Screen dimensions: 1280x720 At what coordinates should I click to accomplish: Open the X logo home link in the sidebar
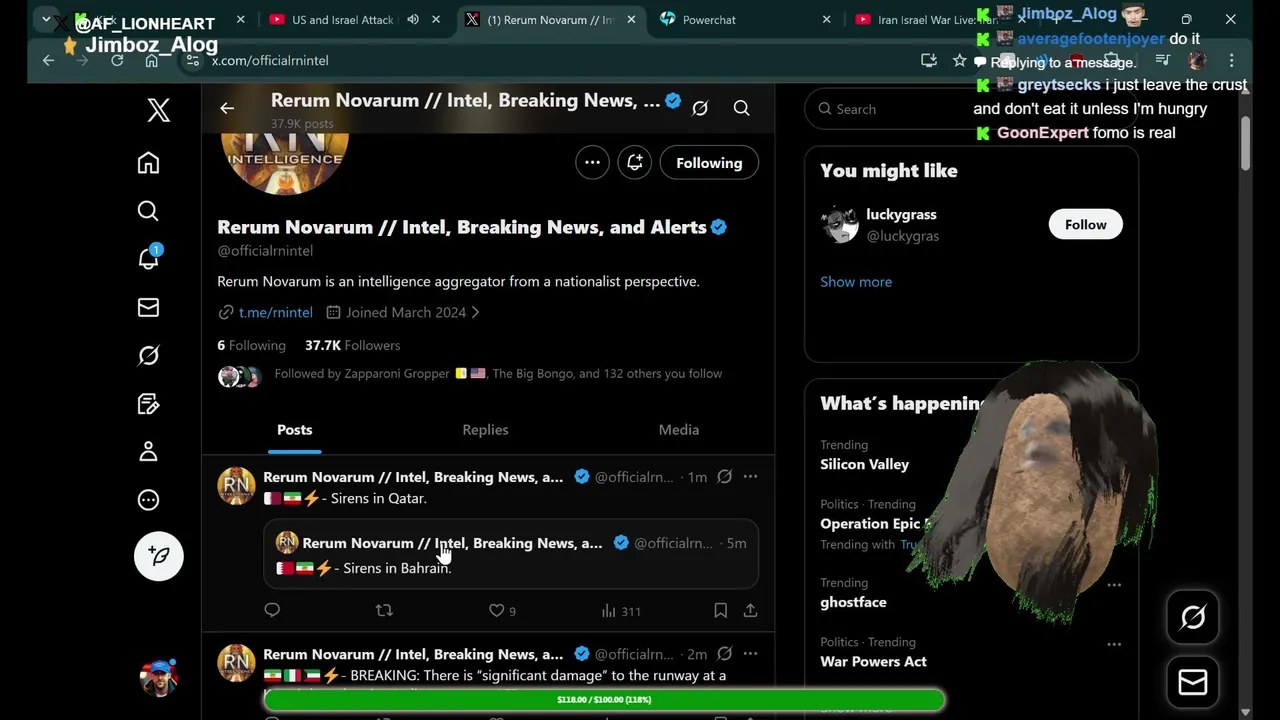click(158, 110)
